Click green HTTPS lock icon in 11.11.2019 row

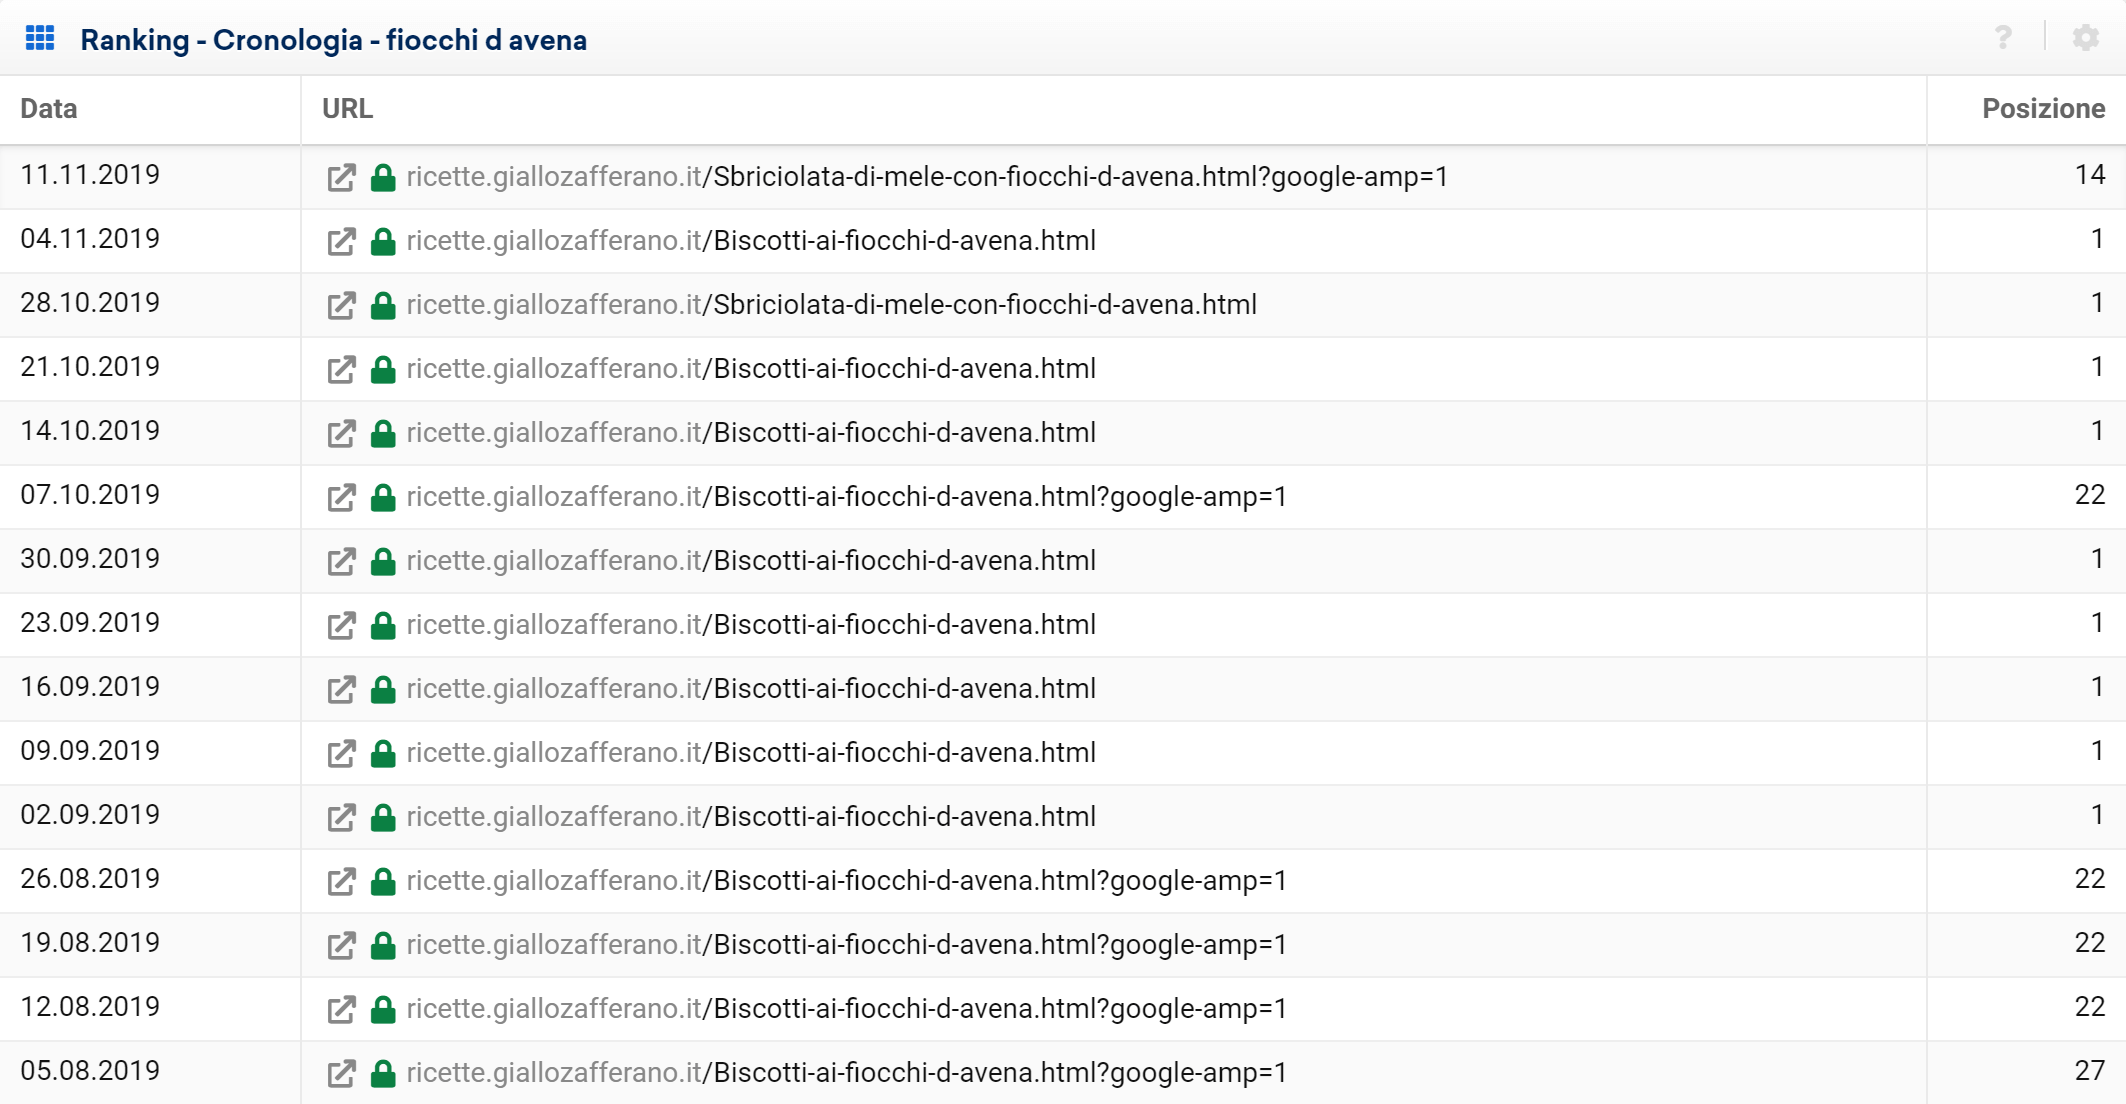pyautogui.click(x=383, y=177)
